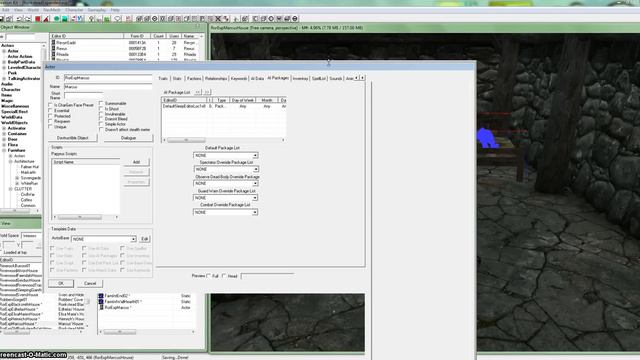Viewport: 640px width, 360px height.
Task: Switch to the Stats tab
Action: click(x=177, y=78)
